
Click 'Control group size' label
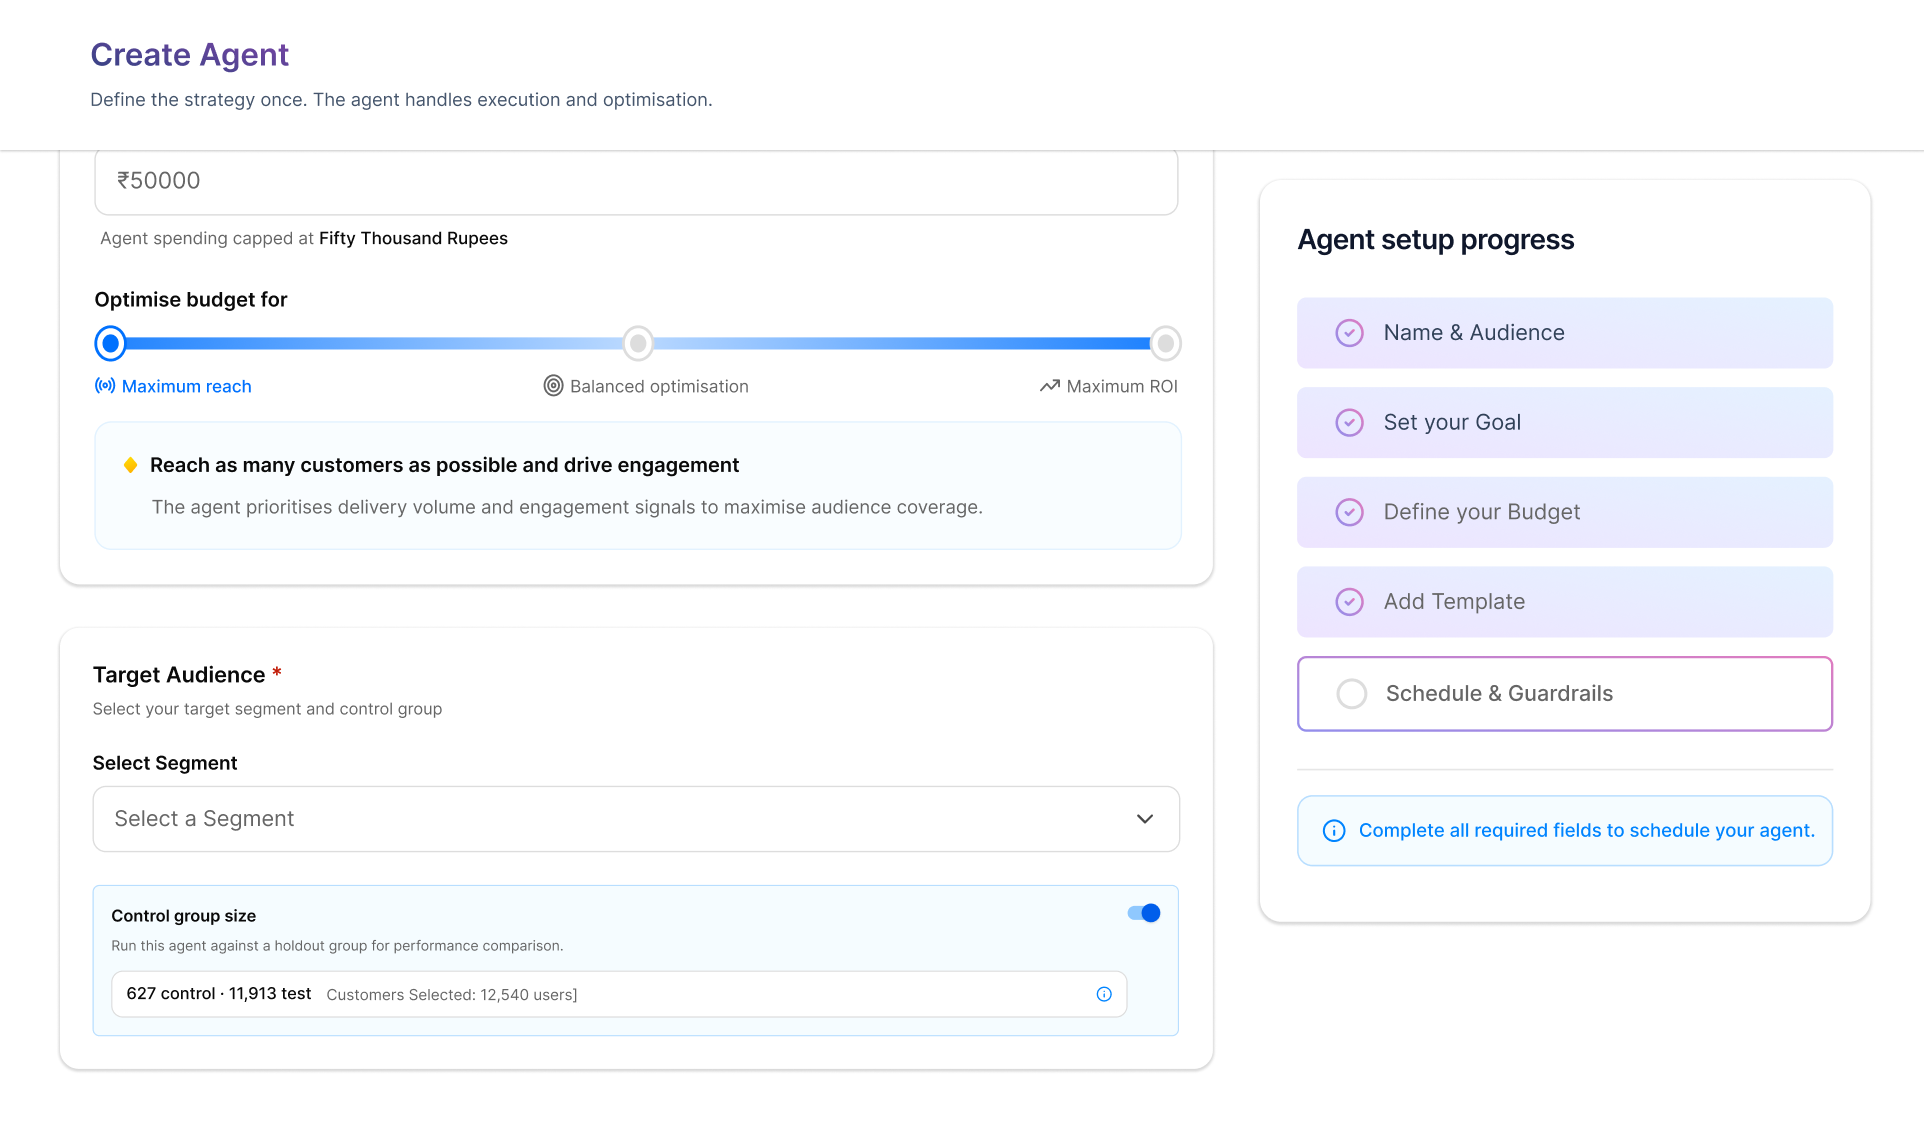184,916
